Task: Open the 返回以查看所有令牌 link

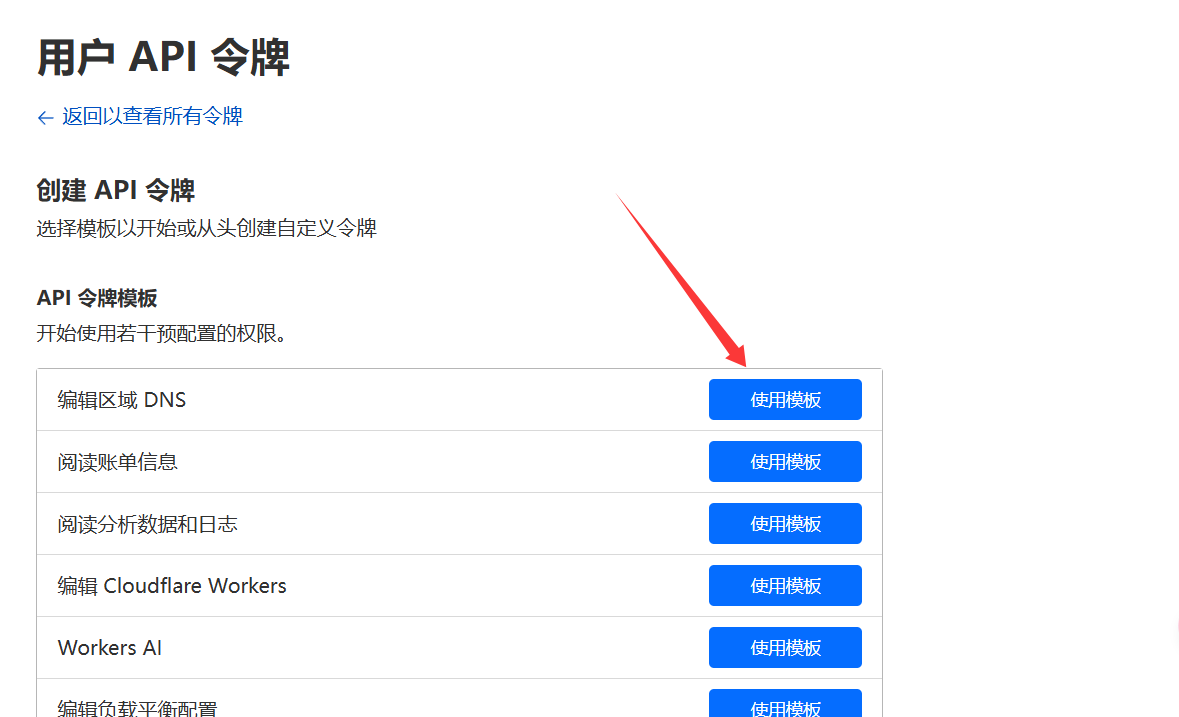Action: point(152,116)
